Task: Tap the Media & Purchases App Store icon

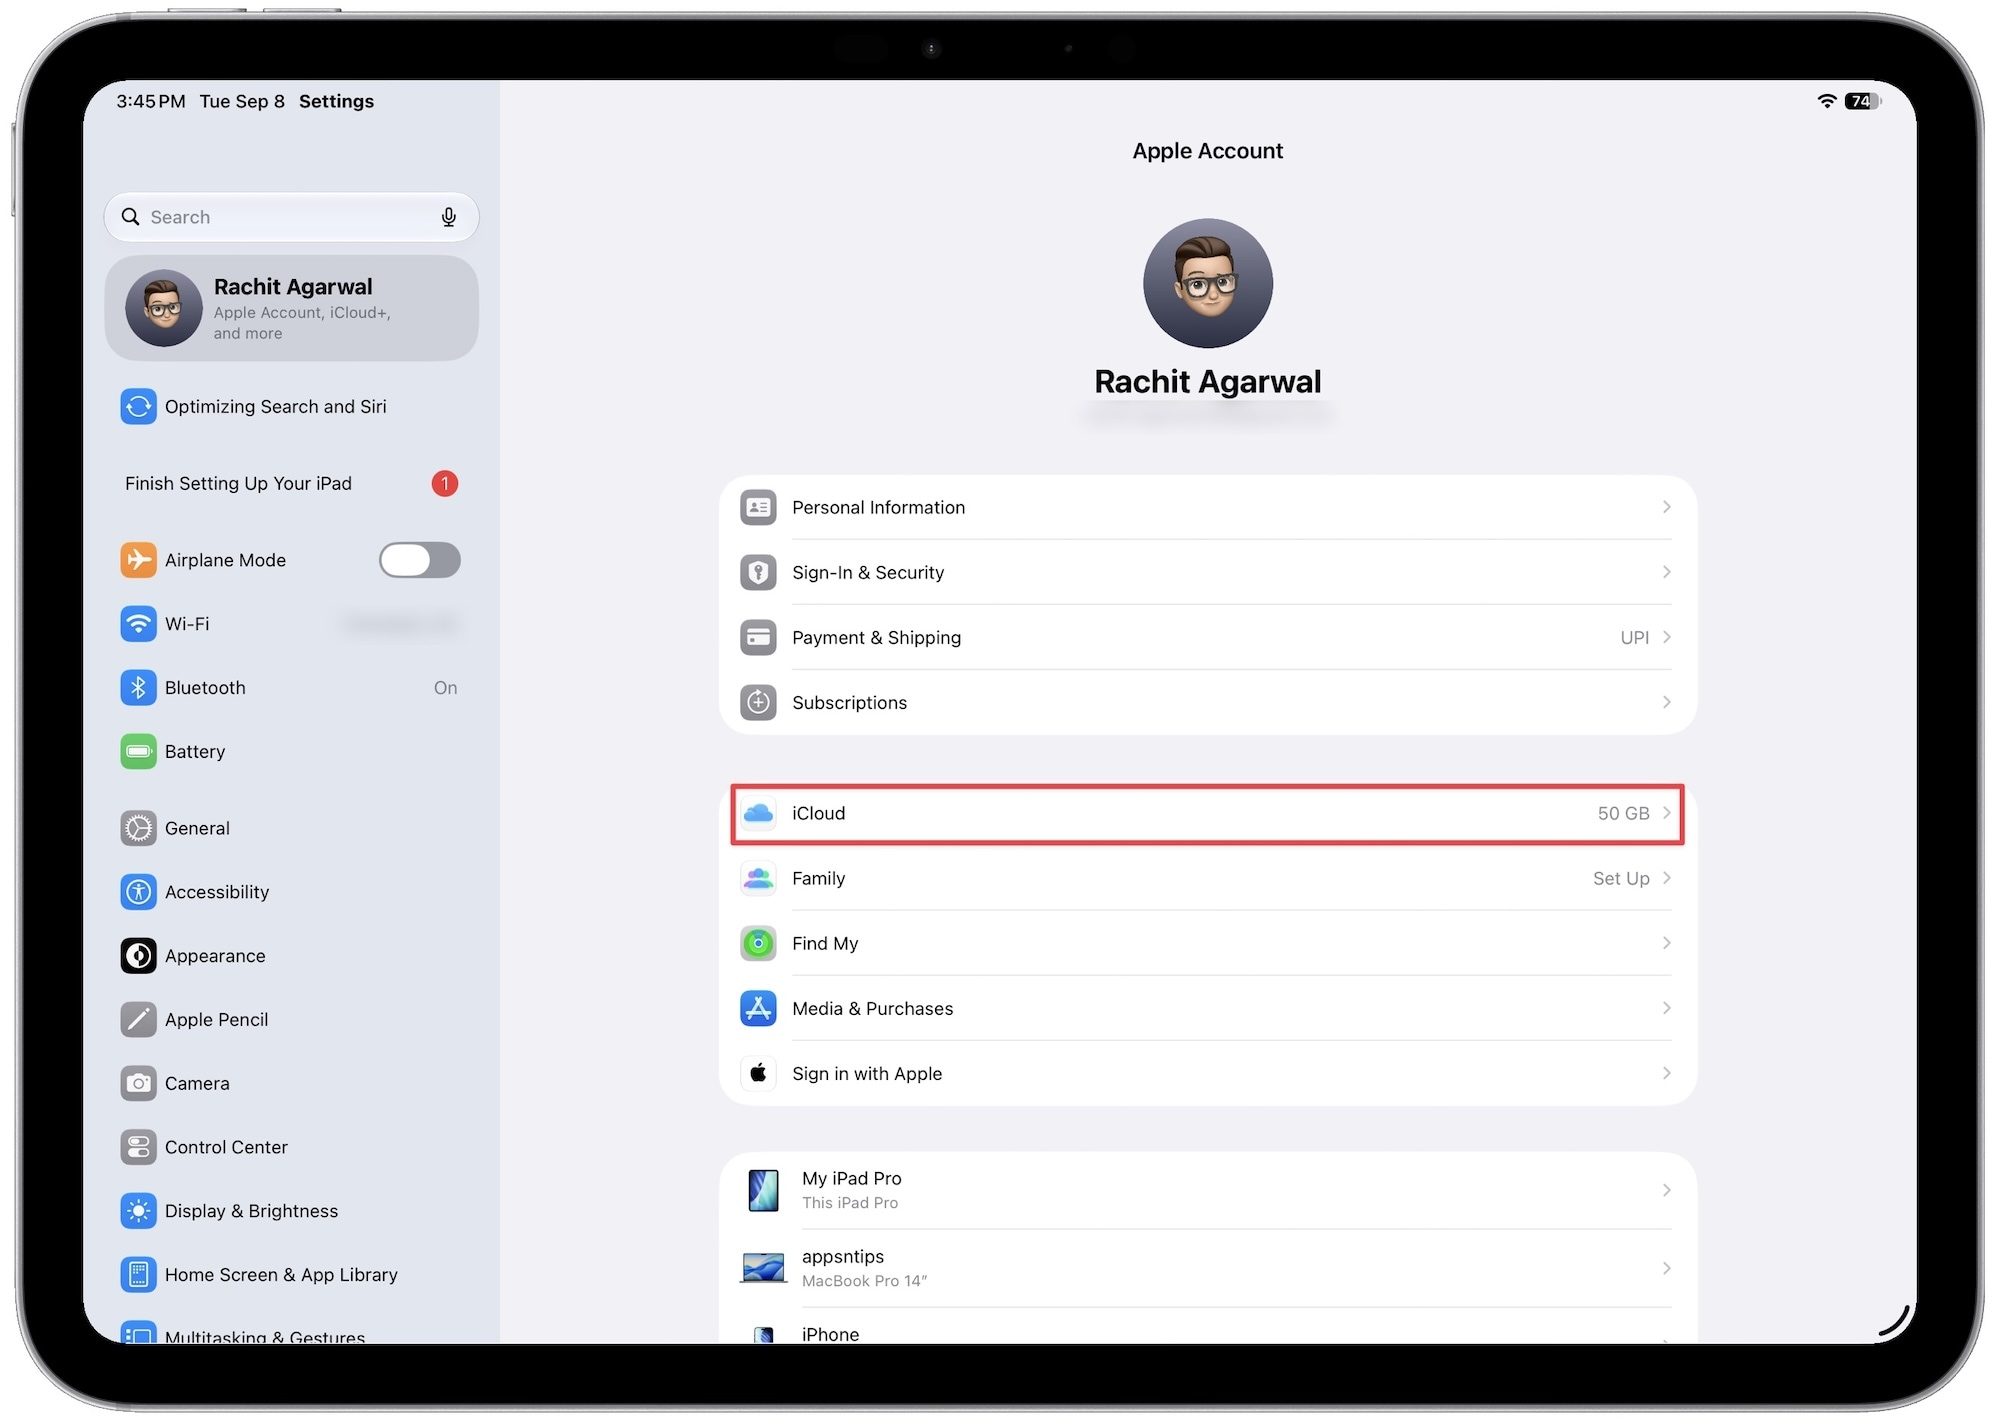Action: 758,1008
